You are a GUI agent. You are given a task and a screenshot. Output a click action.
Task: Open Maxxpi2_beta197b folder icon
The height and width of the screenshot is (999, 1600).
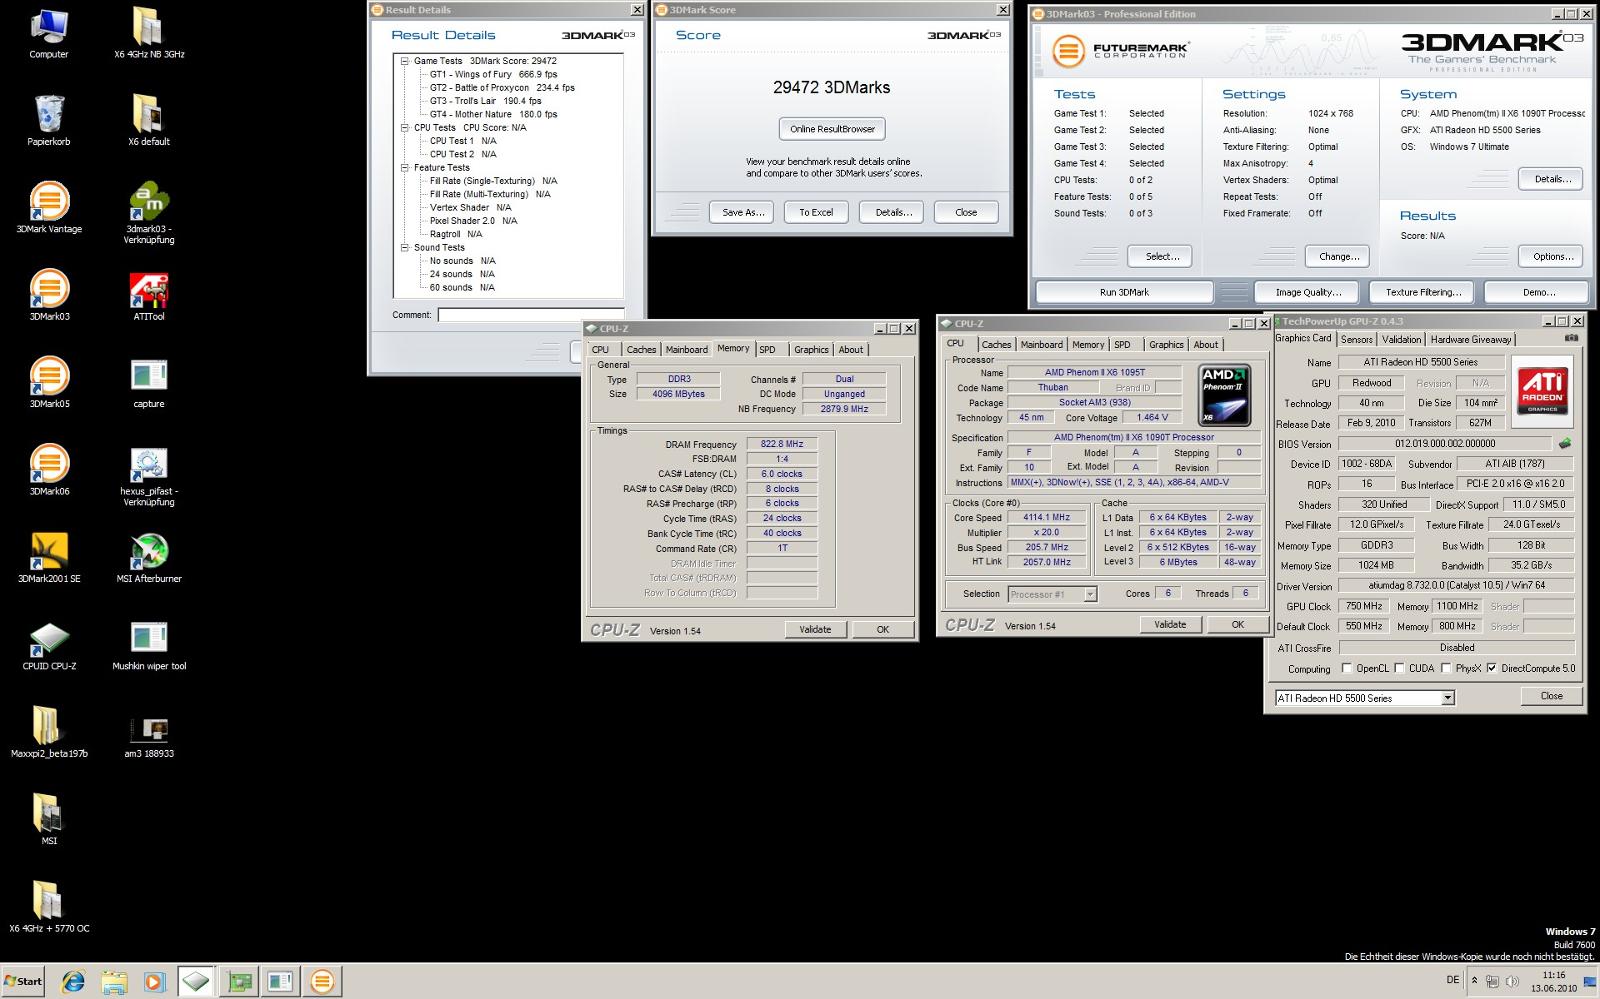(48, 732)
